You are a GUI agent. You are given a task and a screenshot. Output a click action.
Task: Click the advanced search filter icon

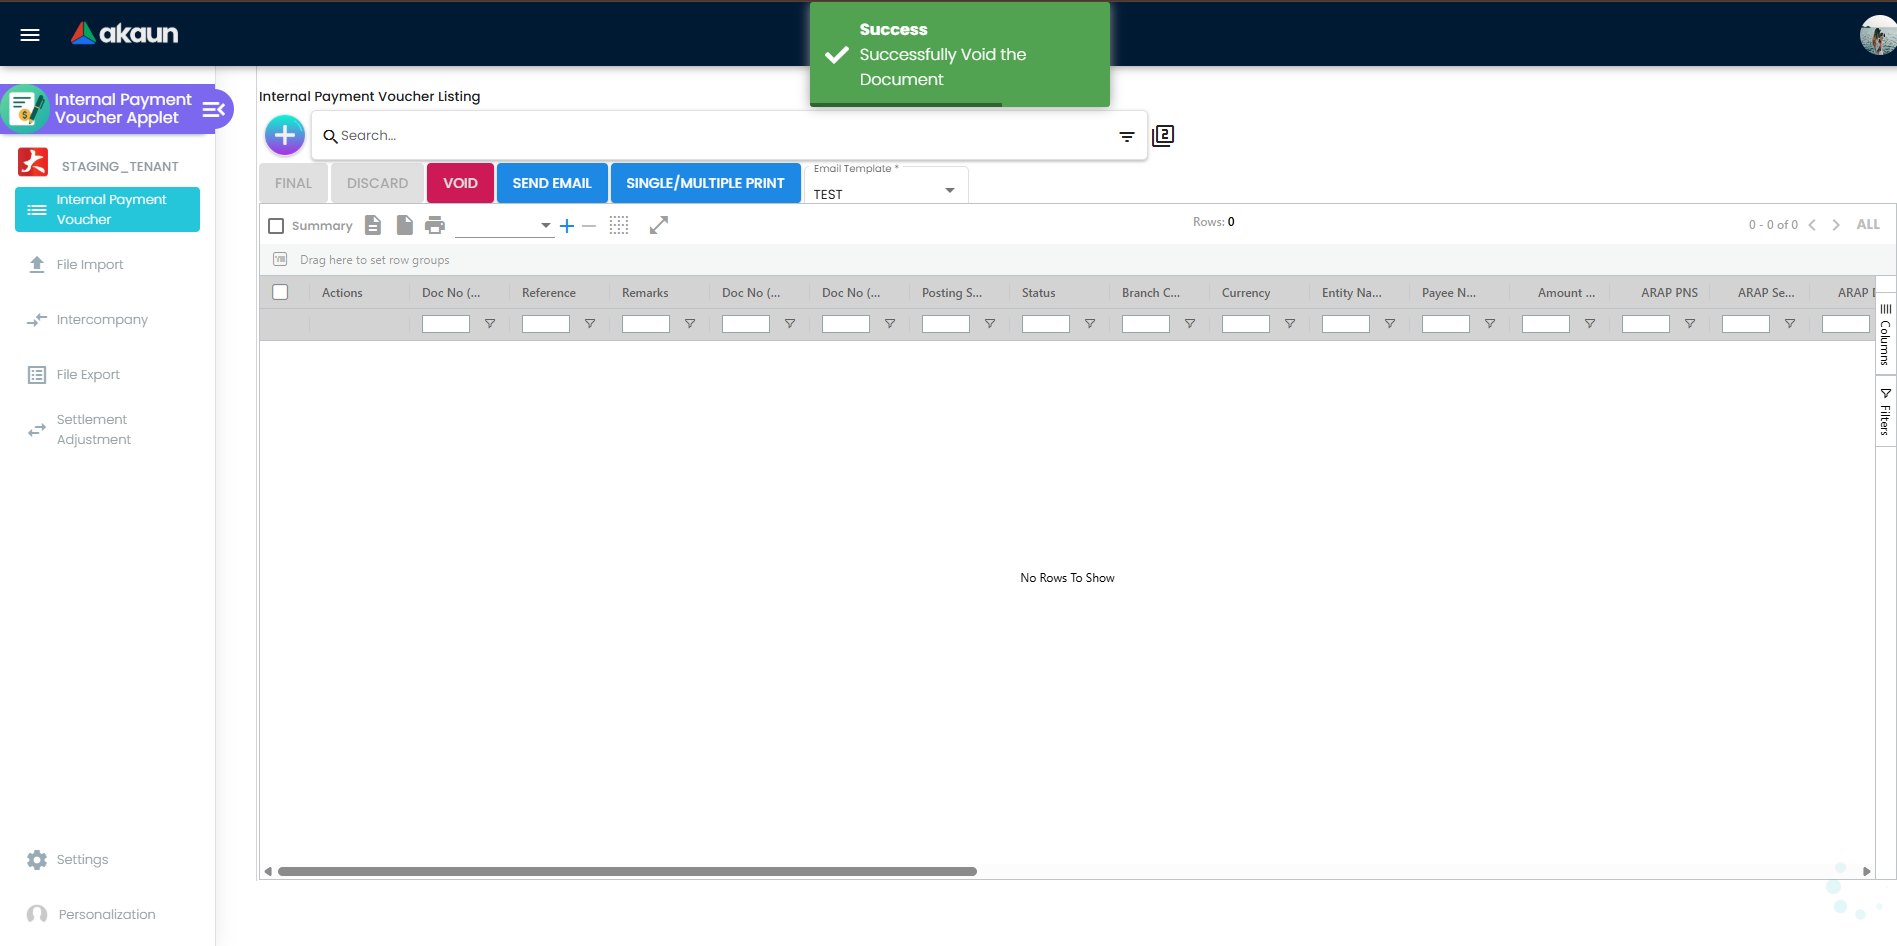(x=1126, y=137)
